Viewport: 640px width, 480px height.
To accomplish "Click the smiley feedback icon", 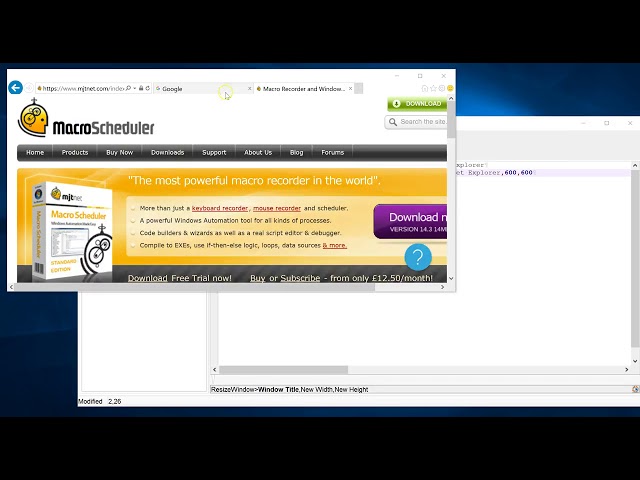I will click(450, 88).
